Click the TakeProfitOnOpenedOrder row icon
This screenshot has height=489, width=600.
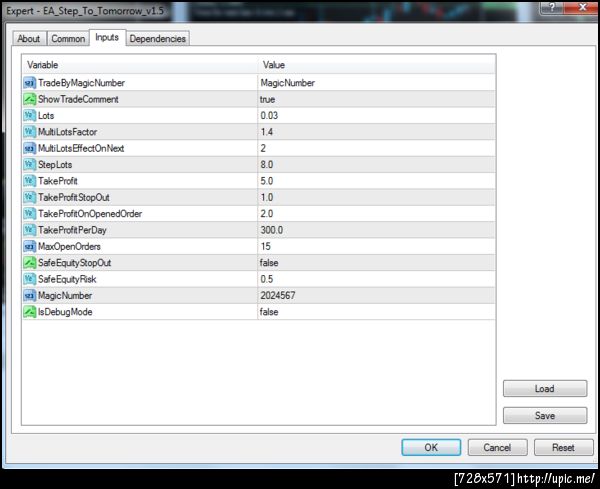(29, 214)
